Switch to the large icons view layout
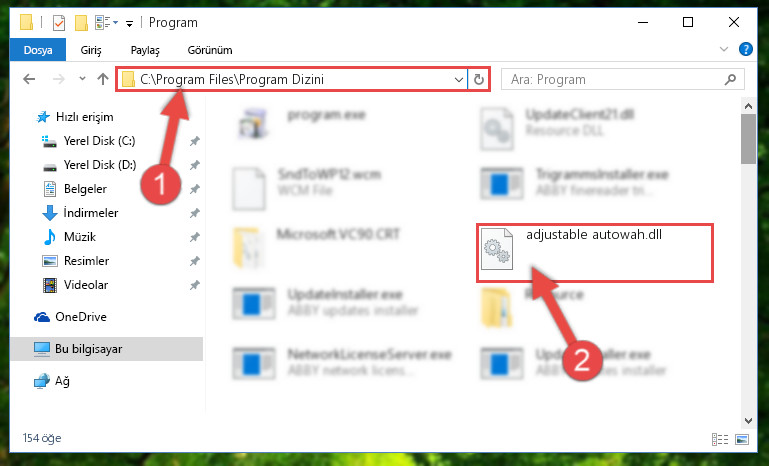Viewport: 769px width, 466px height. pyautogui.click(x=742, y=439)
